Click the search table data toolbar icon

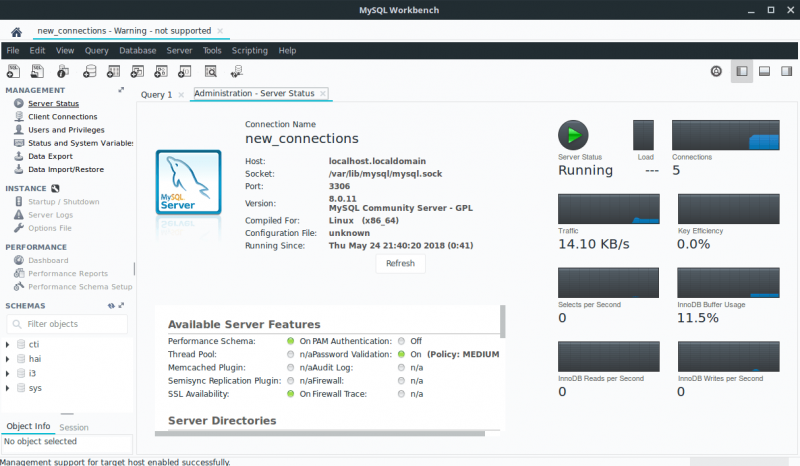click(211, 71)
